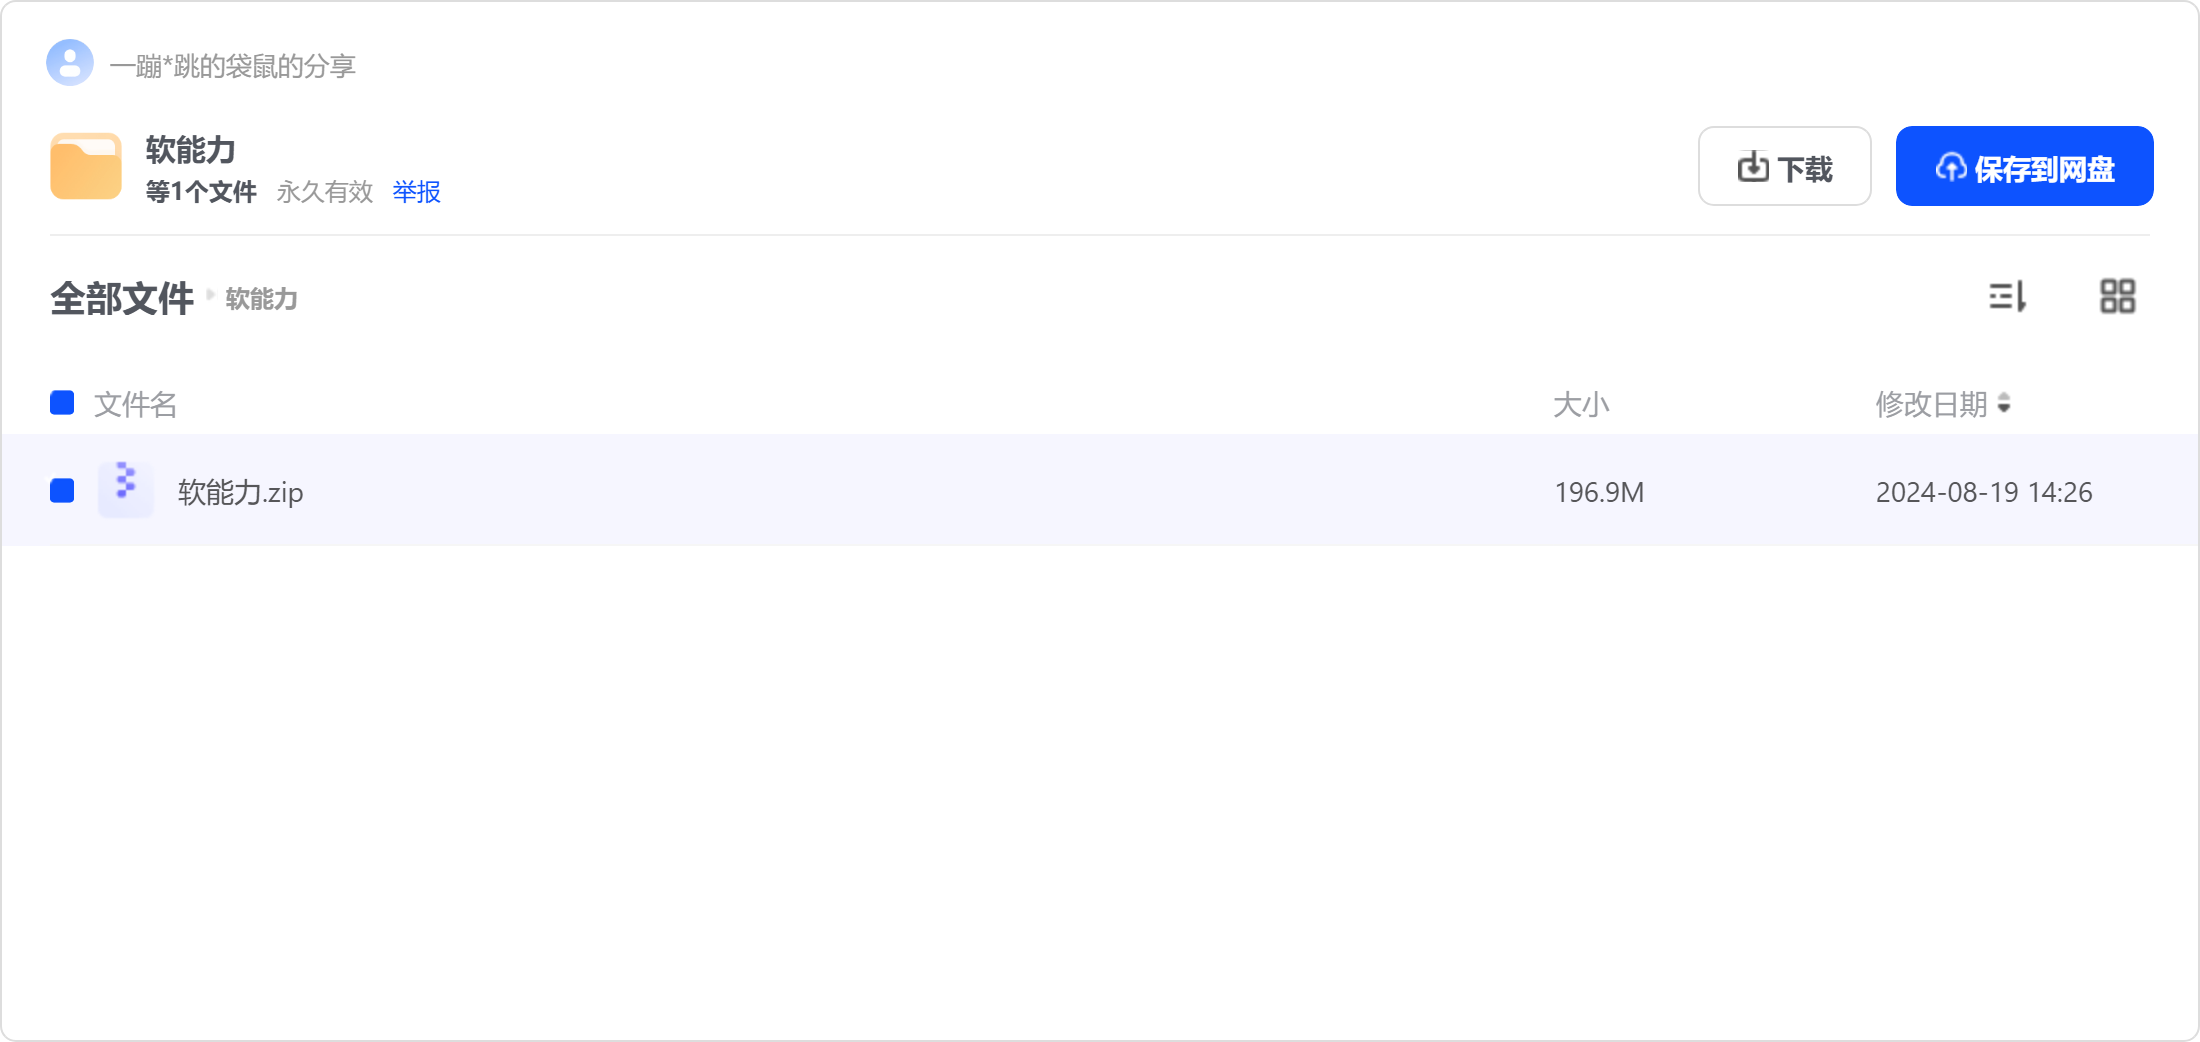Toggle the select-all checkbox beside 文件名
The width and height of the screenshot is (2200, 1042).
(62, 403)
